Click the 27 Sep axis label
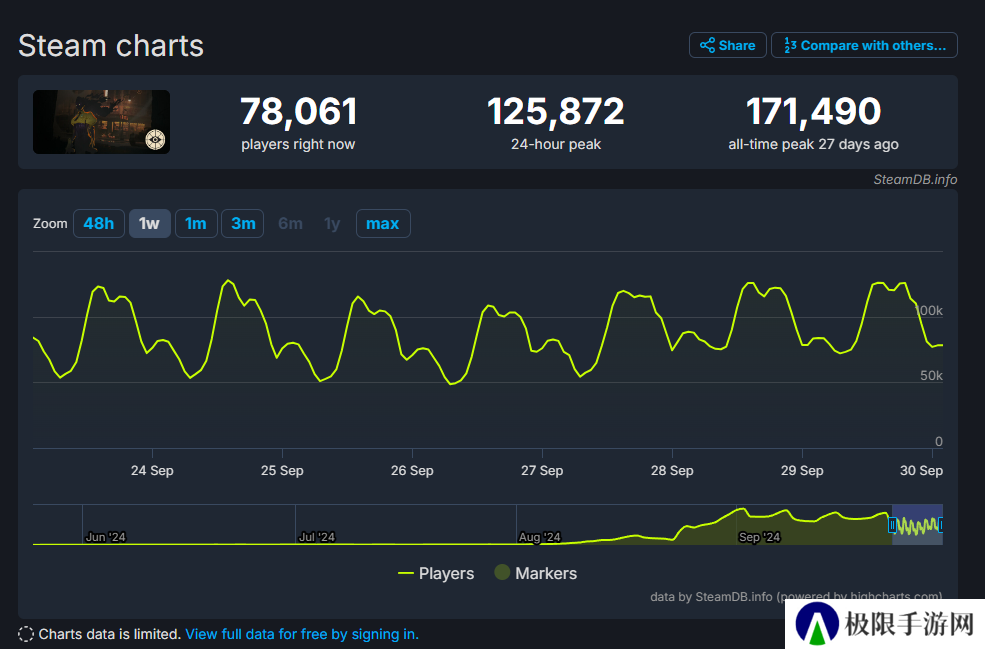 [x=542, y=471]
